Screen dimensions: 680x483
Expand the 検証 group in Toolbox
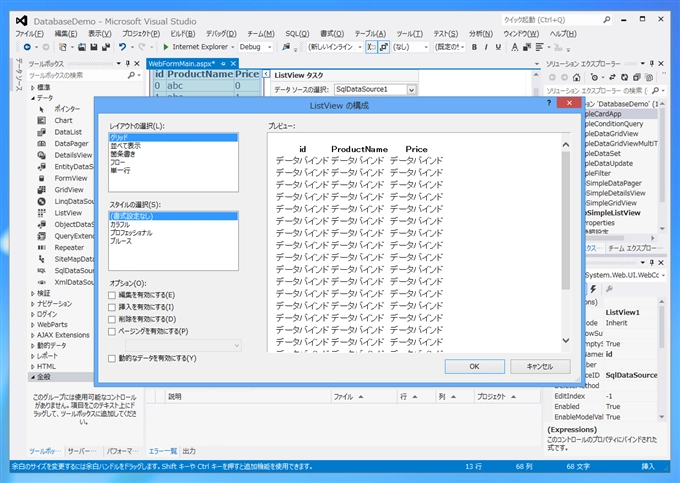[x=33, y=293]
